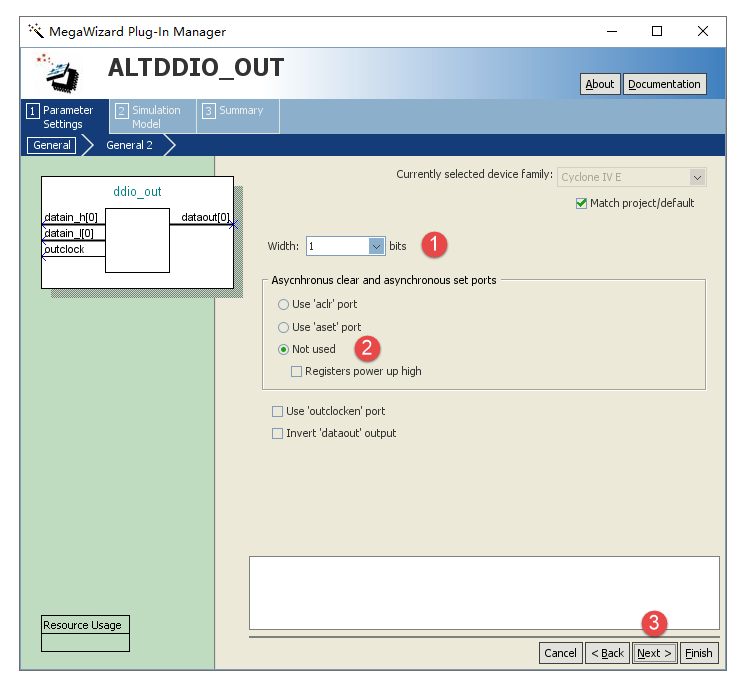Enable Use 'outclocken' port checkbox
Screen dimensions: 749x689
tap(328, 411)
